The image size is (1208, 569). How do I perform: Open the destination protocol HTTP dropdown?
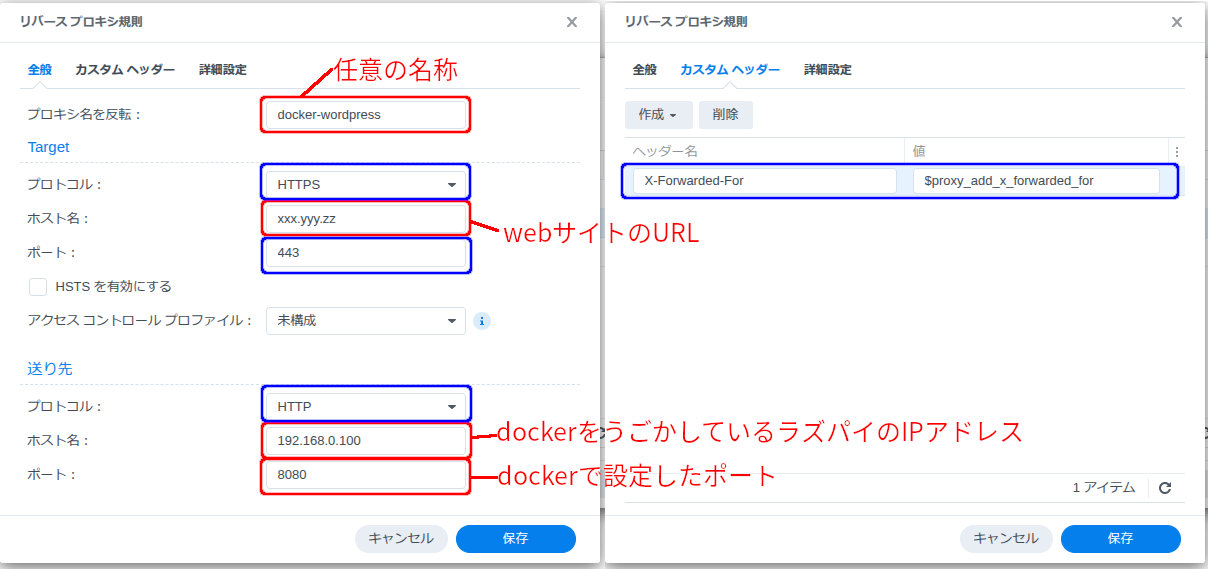[x=365, y=407]
